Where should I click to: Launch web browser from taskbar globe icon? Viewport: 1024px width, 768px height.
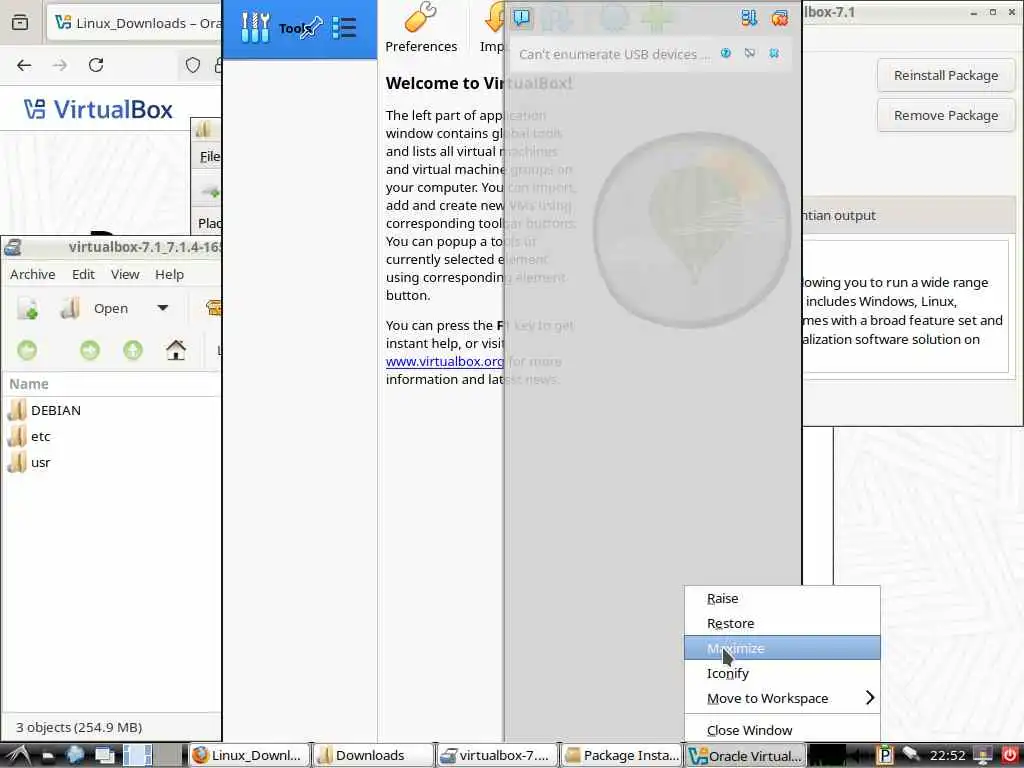click(74, 756)
